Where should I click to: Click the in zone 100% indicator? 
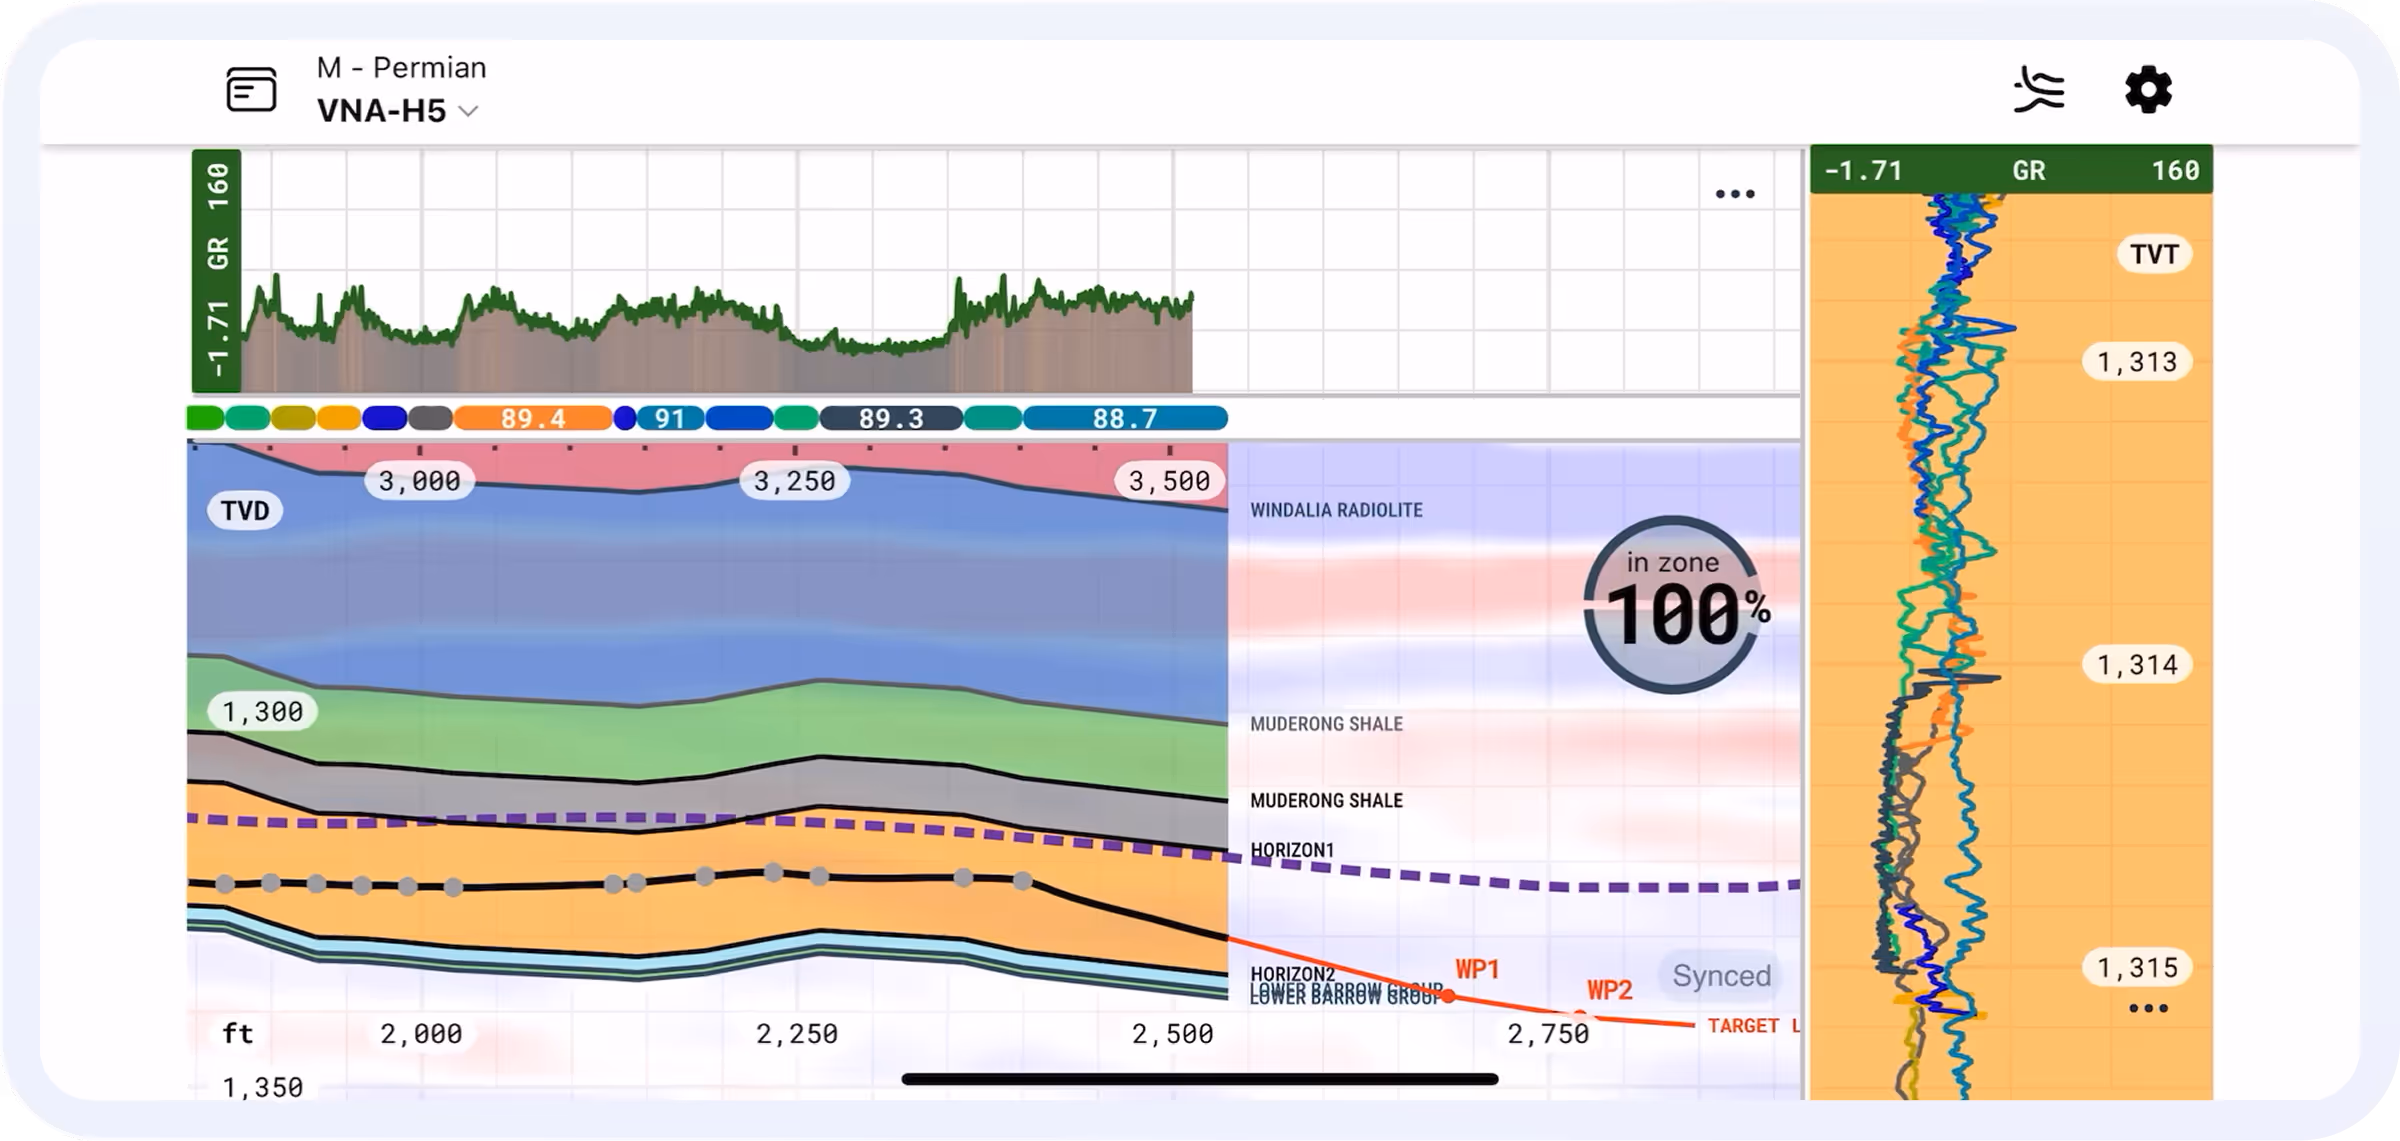pos(1672,604)
